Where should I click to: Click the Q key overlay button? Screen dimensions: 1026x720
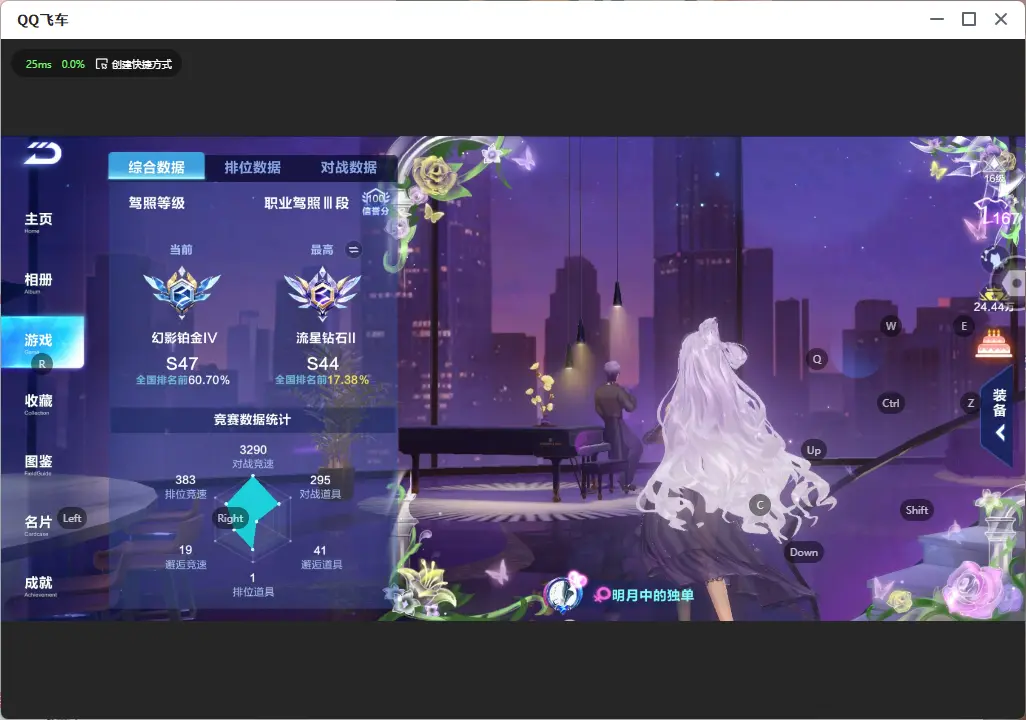(817, 359)
